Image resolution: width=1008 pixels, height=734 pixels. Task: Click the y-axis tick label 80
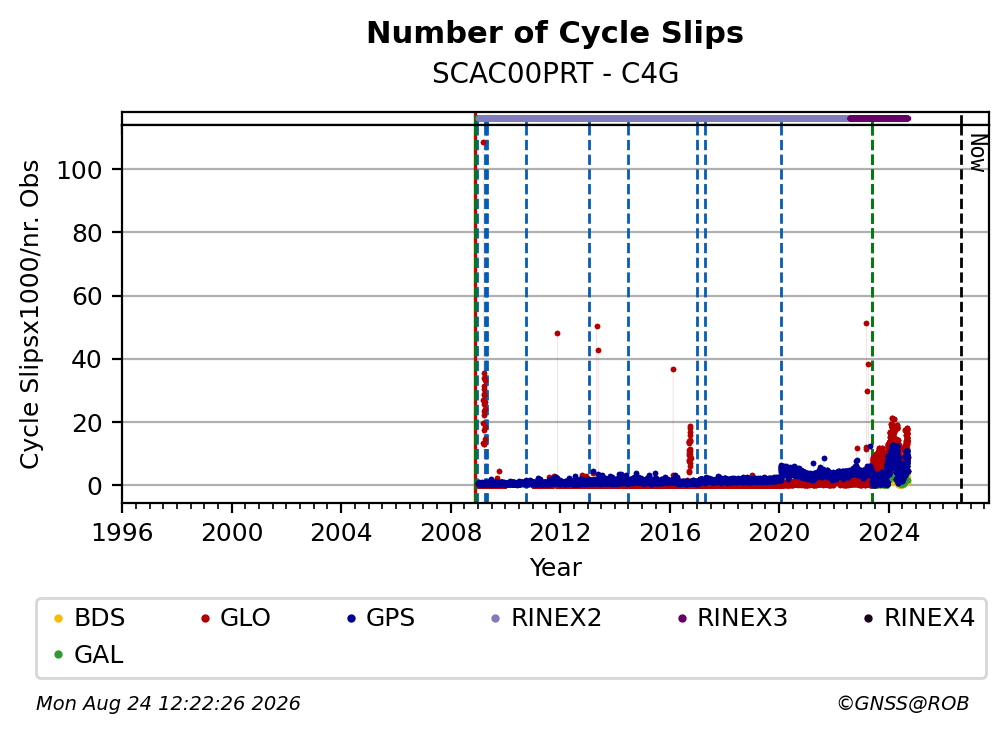(x=87, y=233)
